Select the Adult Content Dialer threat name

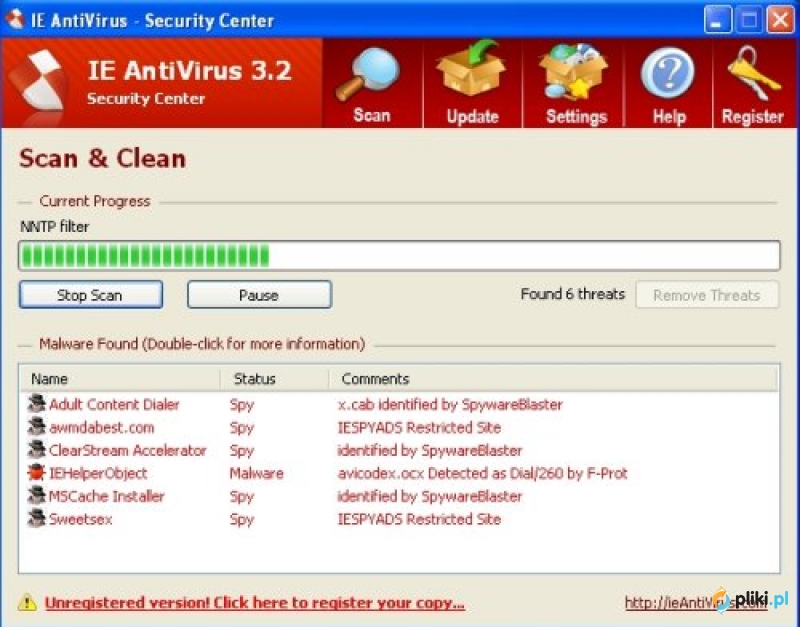click(x=114, y=405)
